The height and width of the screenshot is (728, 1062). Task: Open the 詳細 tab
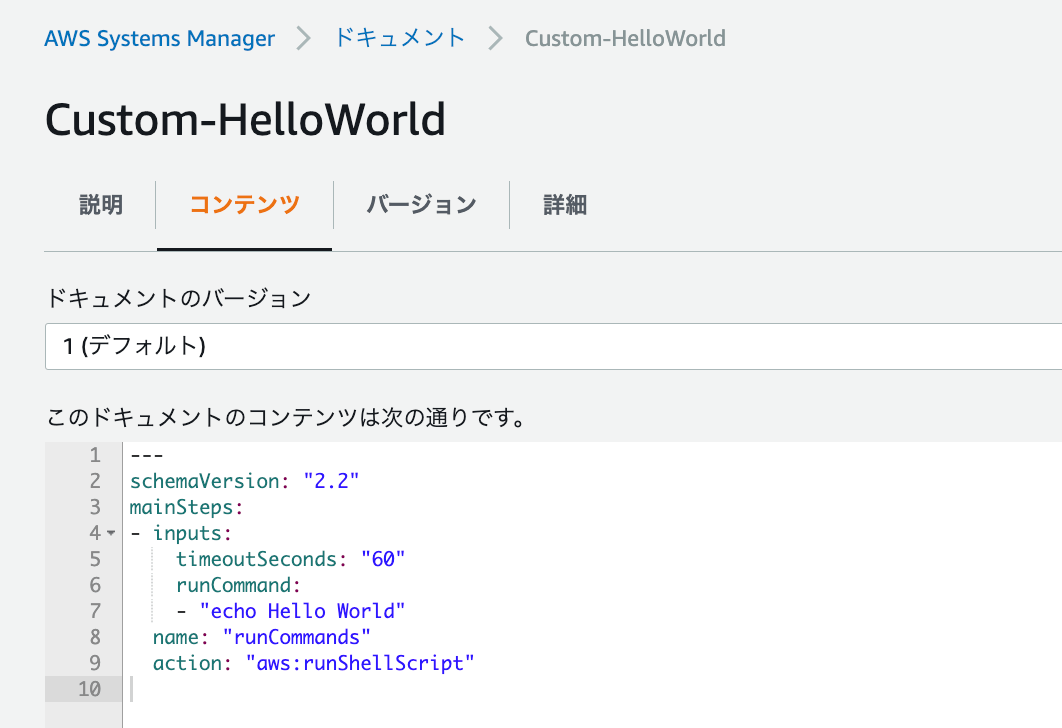pyautogui.click(x=565, y=205)
